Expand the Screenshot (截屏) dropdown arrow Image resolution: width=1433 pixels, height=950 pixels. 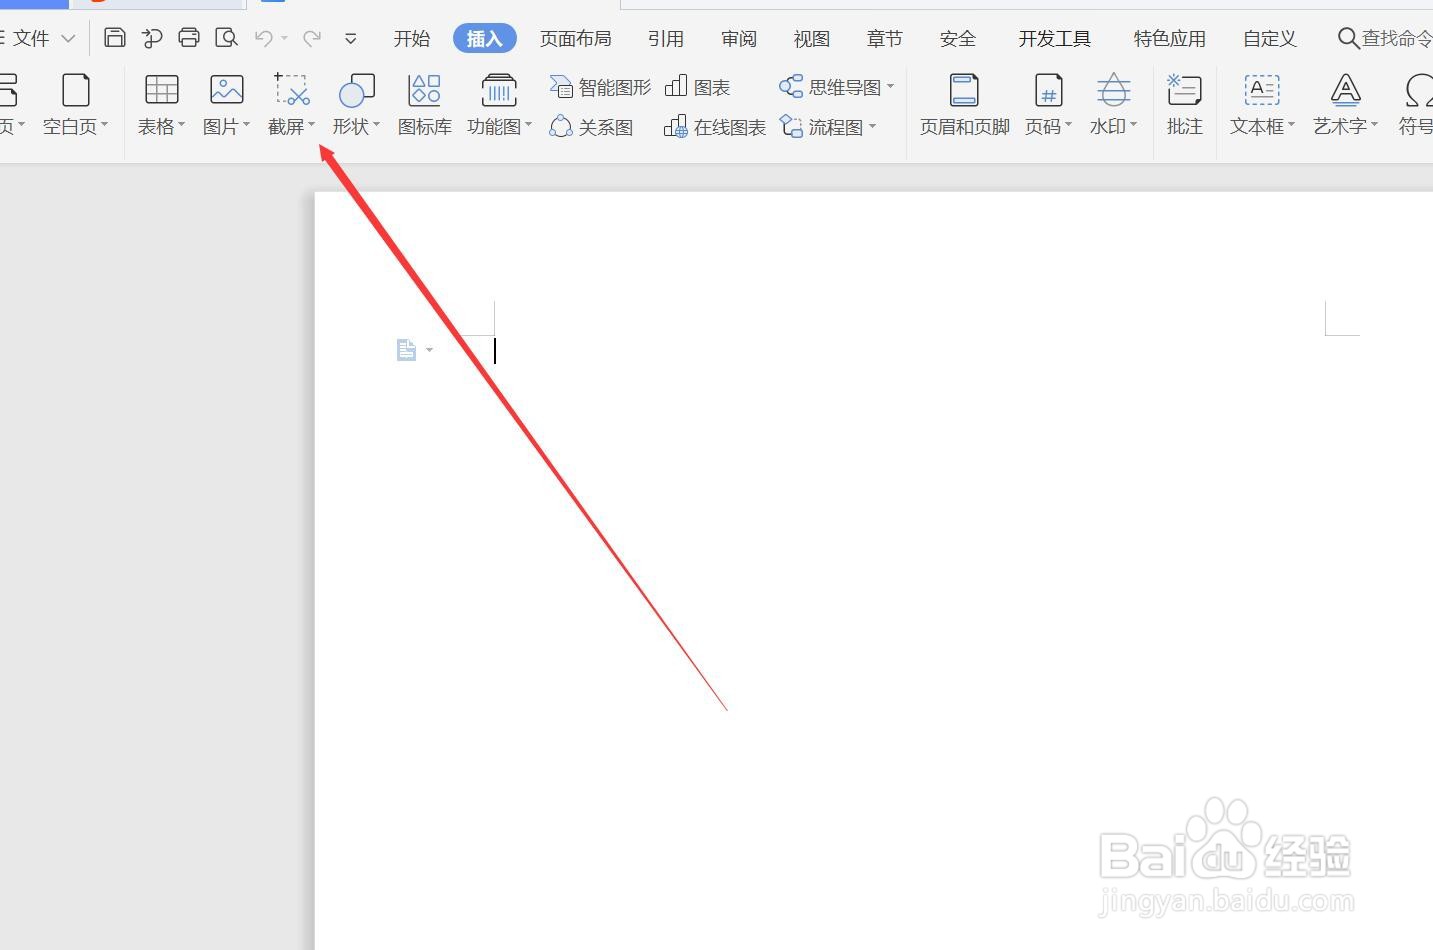click(x=312, y=126)
